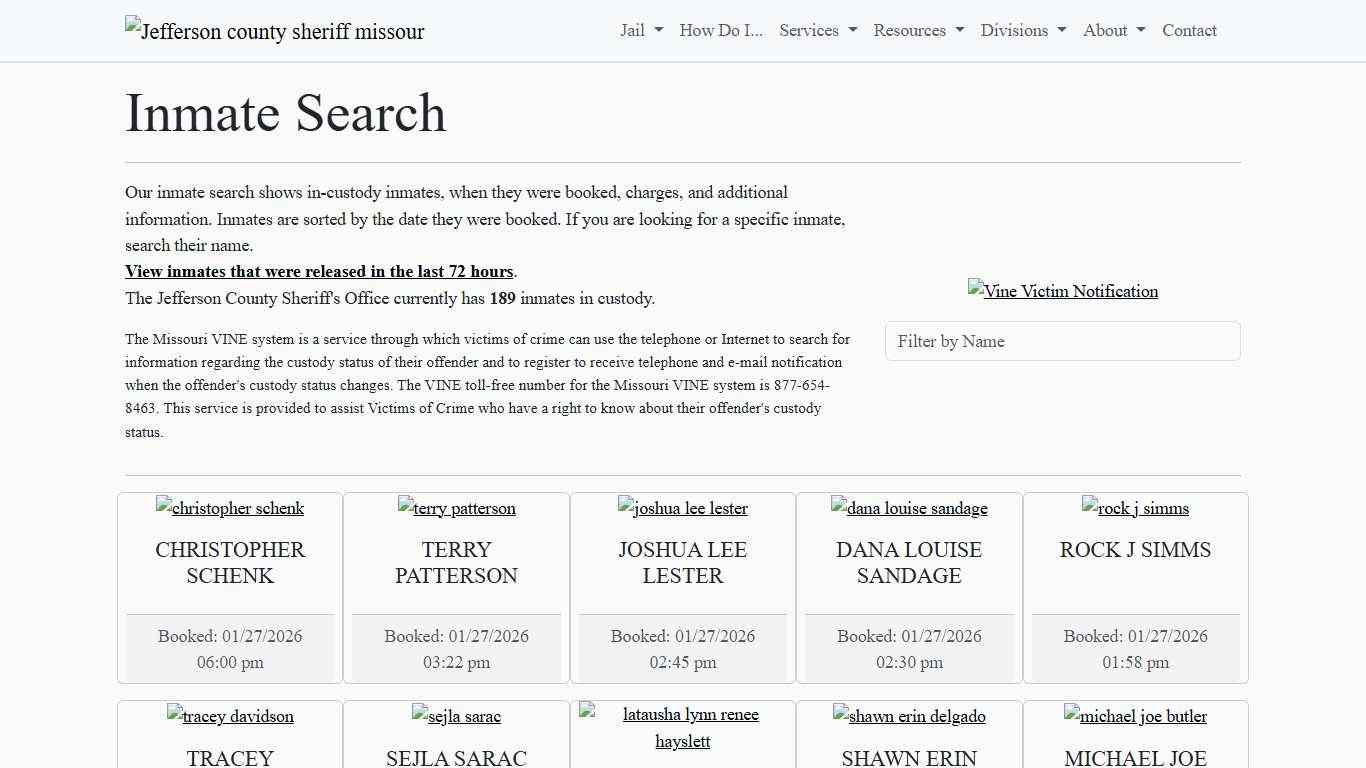1366x768 pixels.
Task: Expand the Resources dropdown menu
Action: tap(917, 30)
